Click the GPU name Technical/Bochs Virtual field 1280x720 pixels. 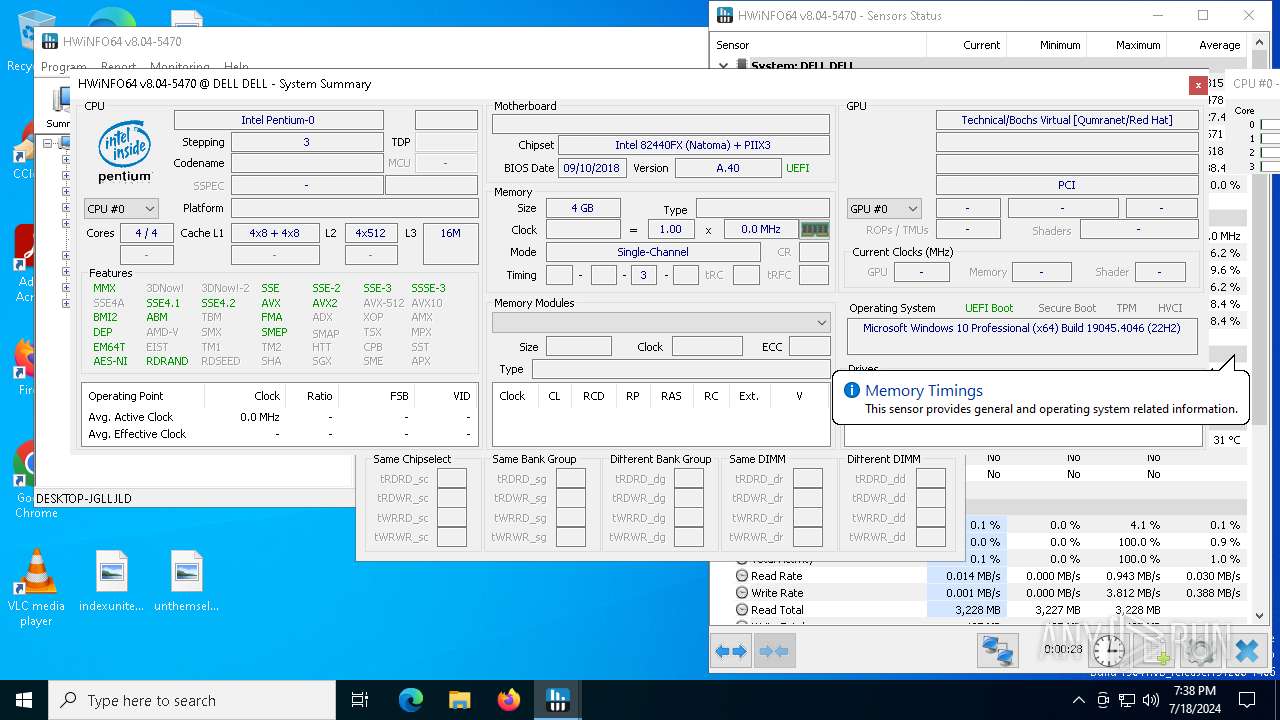pos(1067,120)
